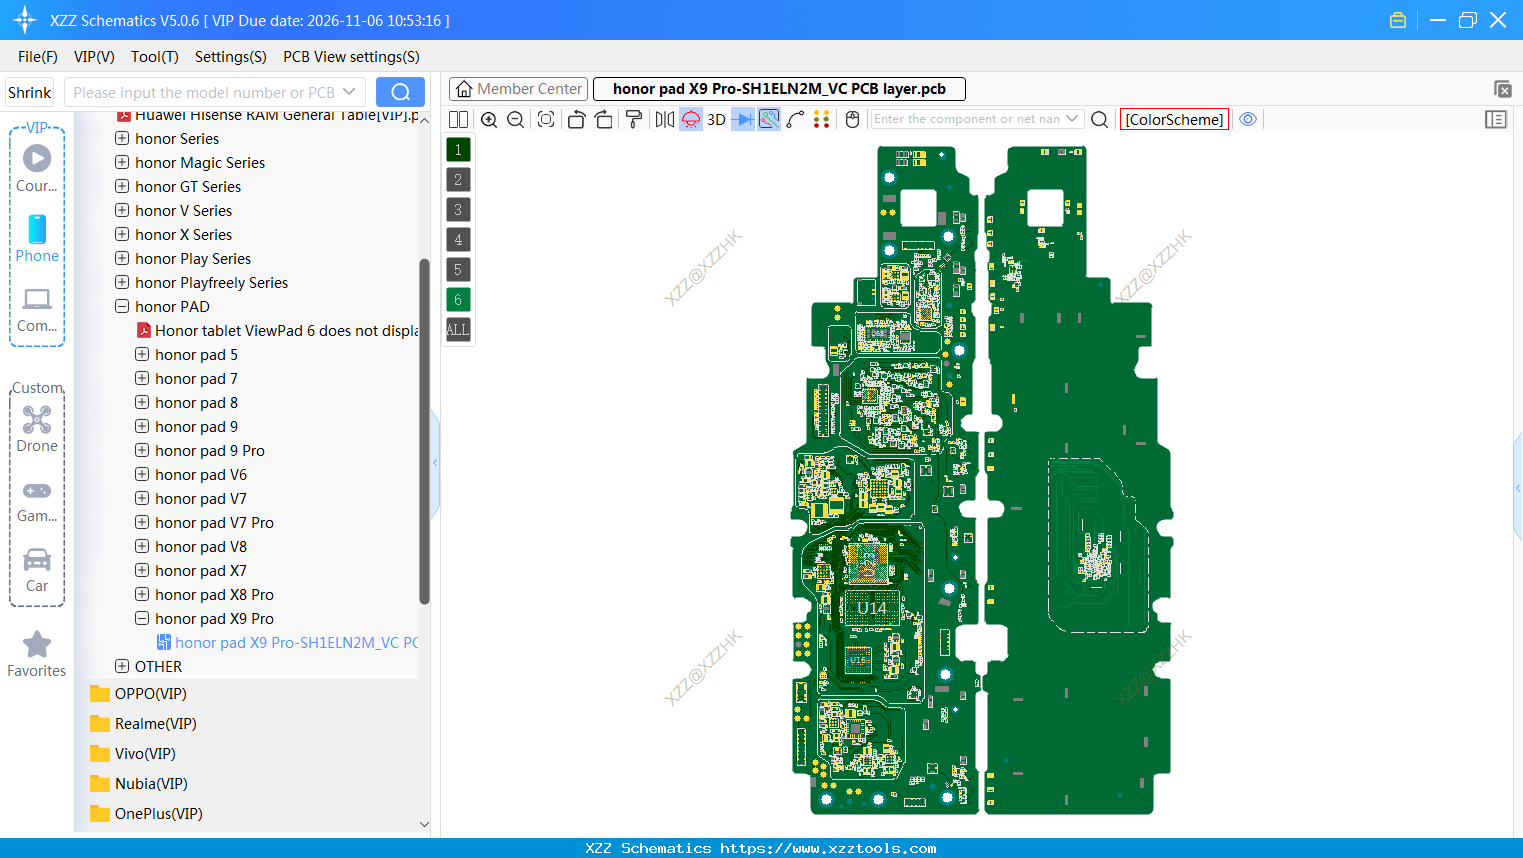Viewport: 1523px width, 858px height.
Task: Select the Zoom Out tool
Action: point(514,119)
